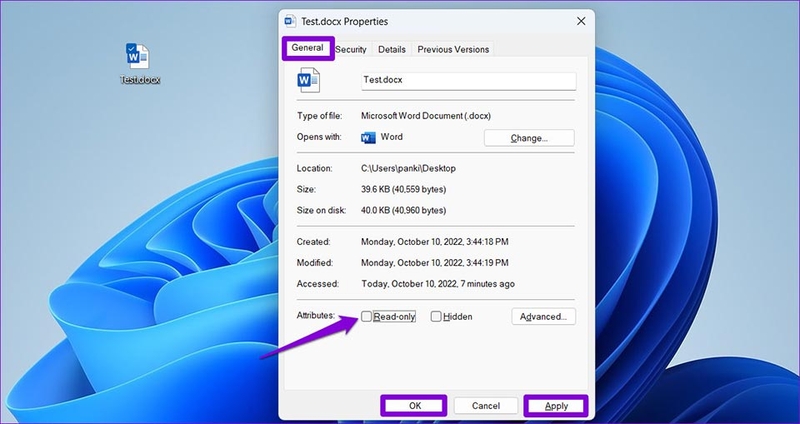Image resolution: width=800 pixels, height=424 pixels.
Task: Switch to the General tab
Action: click(308, 48)
